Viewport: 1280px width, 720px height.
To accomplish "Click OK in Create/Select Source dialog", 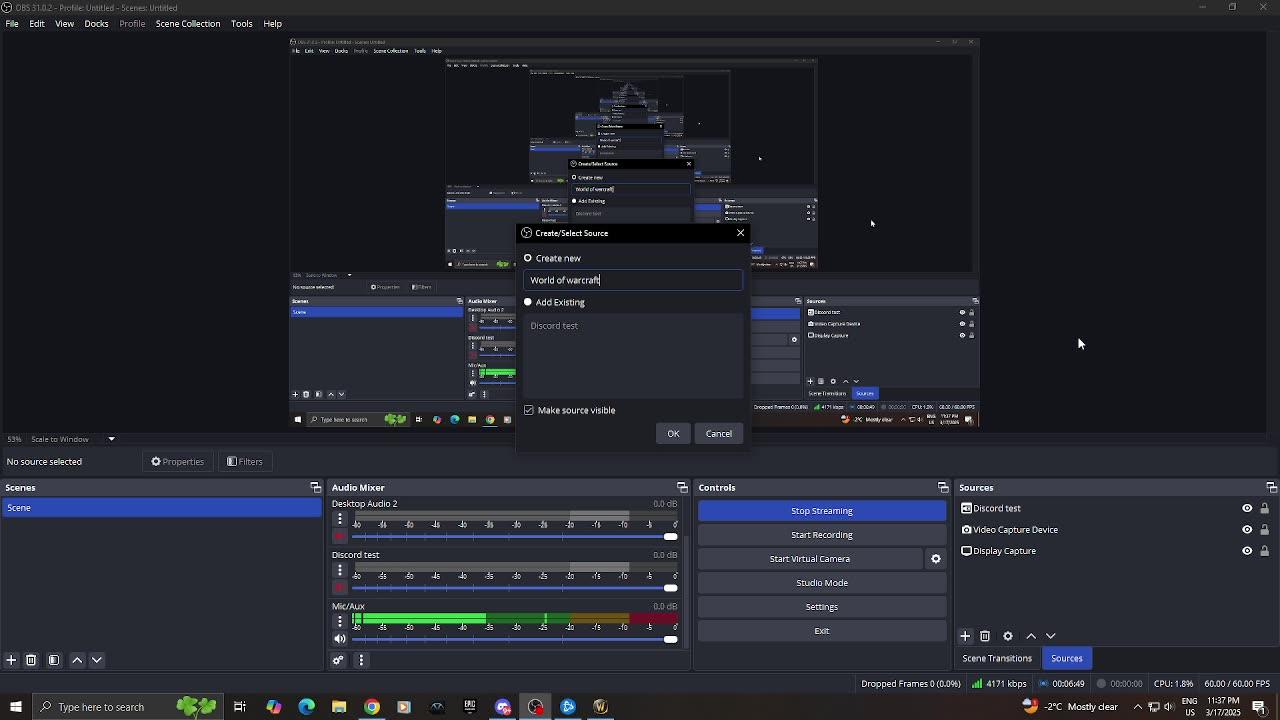I will 673,433.
